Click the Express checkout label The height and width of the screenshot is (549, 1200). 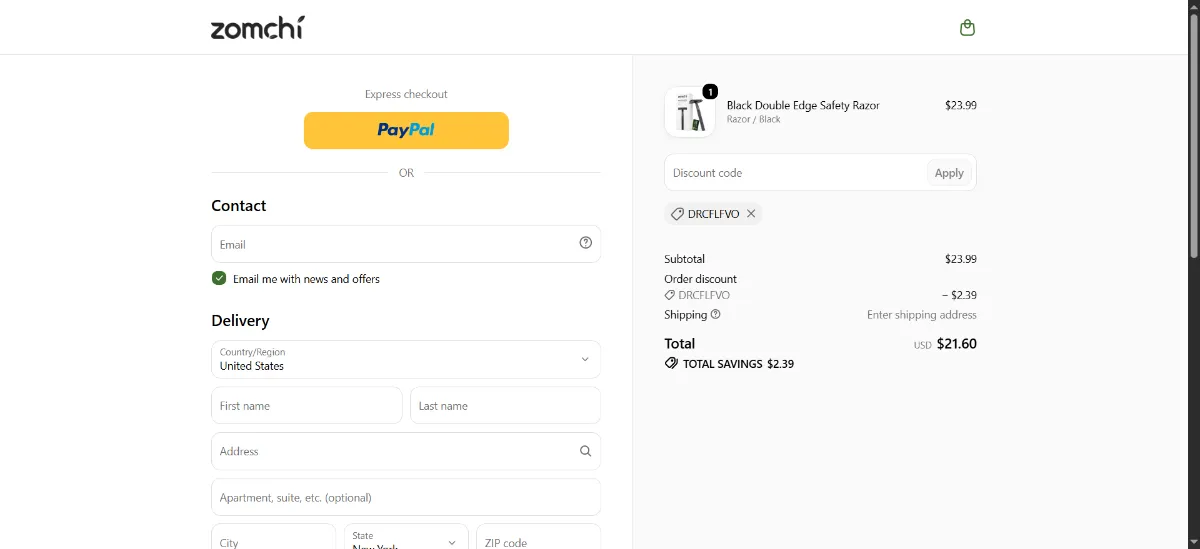pyautogui.click(x=406, y=94)
